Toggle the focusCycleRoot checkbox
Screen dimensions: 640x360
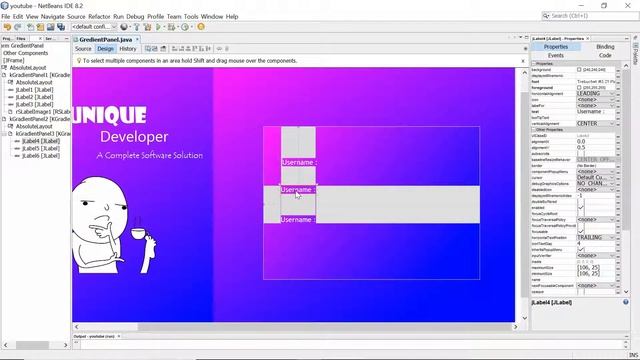[x=580, y=213]
